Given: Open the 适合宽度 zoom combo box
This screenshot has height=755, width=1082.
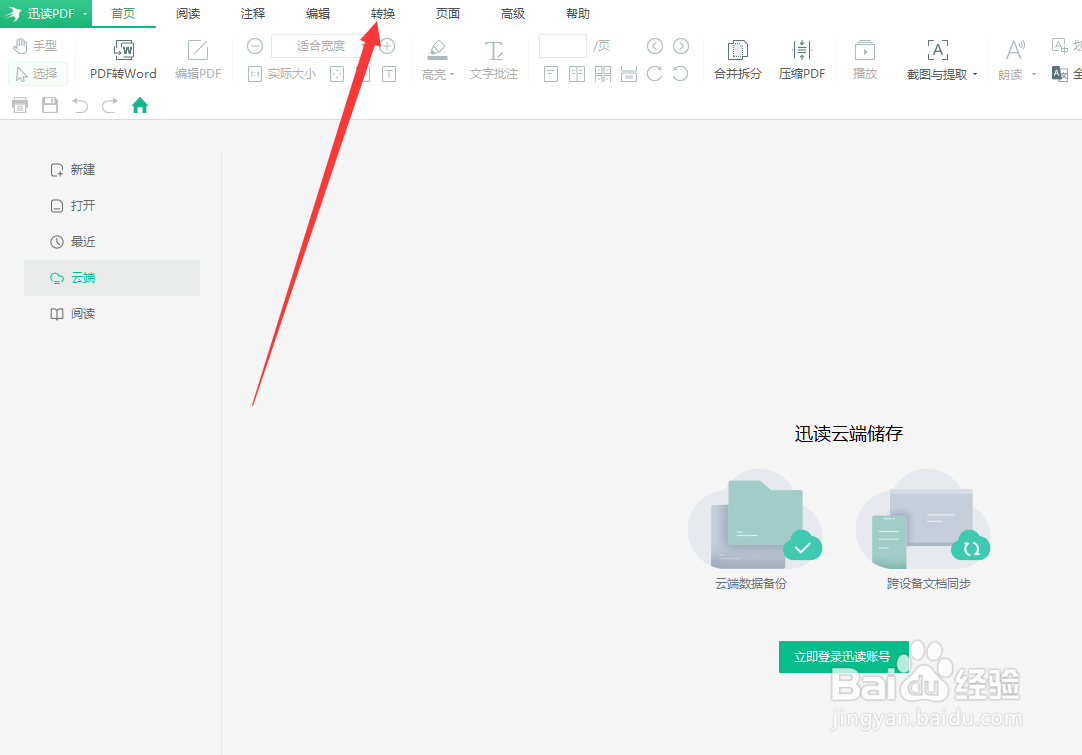Looking at the screenshot, I should [x=319, y=46].
